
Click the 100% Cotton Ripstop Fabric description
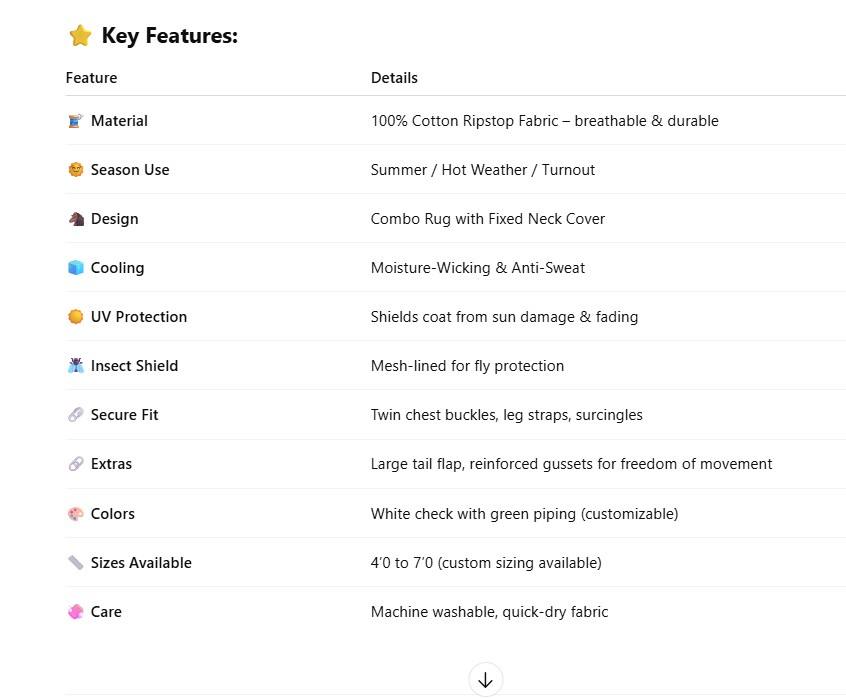(x=544, y=121)
